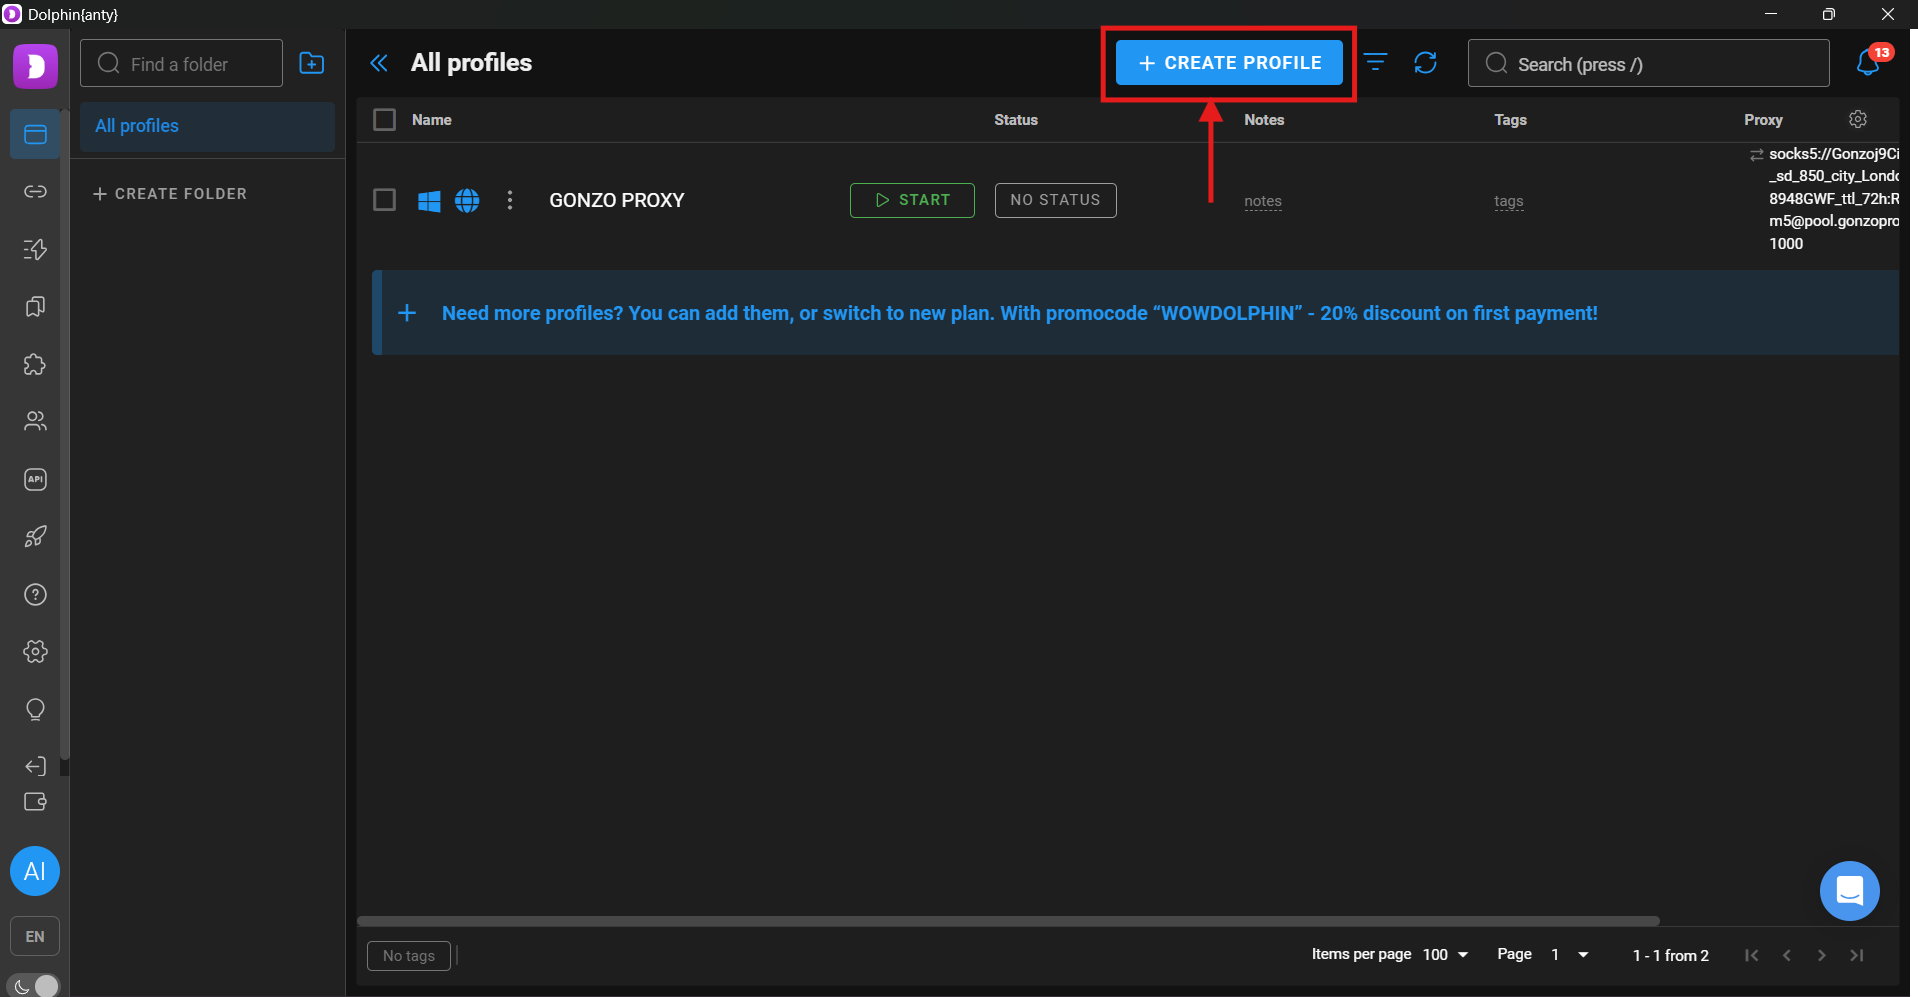Click the horizontal table scrollbar
The height and width of the screenshot is (997, 1918).
pos(1008,921)
